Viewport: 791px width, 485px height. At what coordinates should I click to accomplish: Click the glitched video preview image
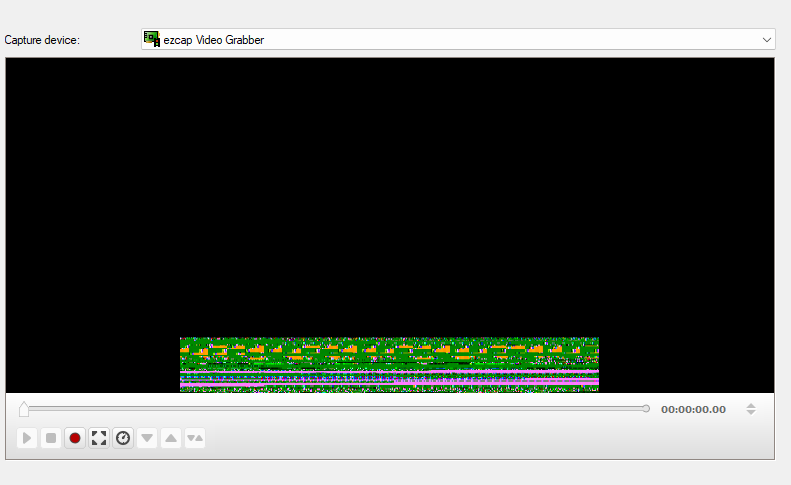tap(389, 364)
